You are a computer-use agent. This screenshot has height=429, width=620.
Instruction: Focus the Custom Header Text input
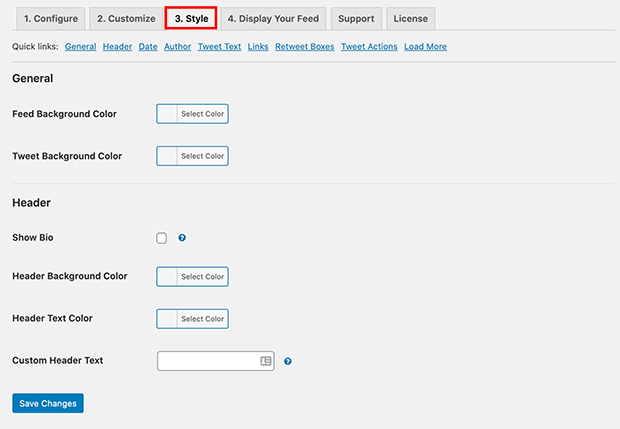tap(216, 361)
